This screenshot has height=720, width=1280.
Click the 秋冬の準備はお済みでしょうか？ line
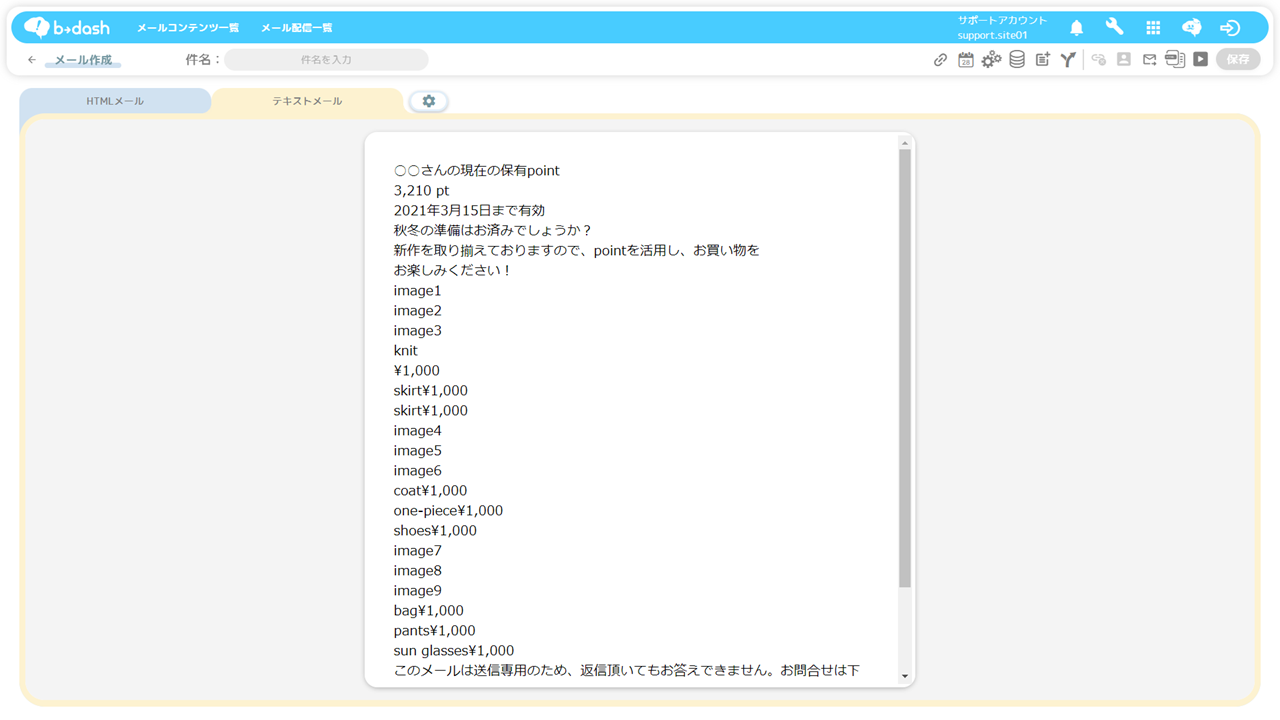click(x=493, y=231)
